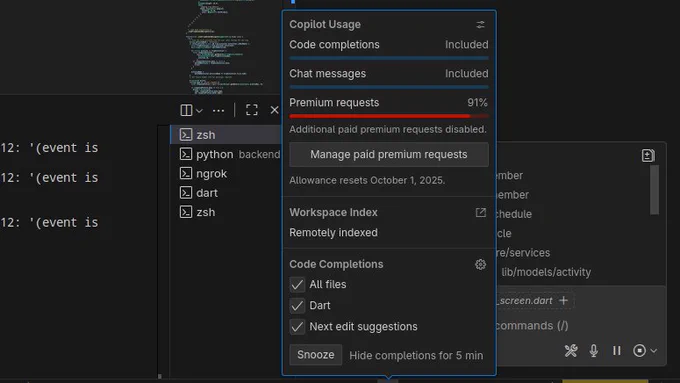Click the ngrok terminal icon

(x=186, y=173)
